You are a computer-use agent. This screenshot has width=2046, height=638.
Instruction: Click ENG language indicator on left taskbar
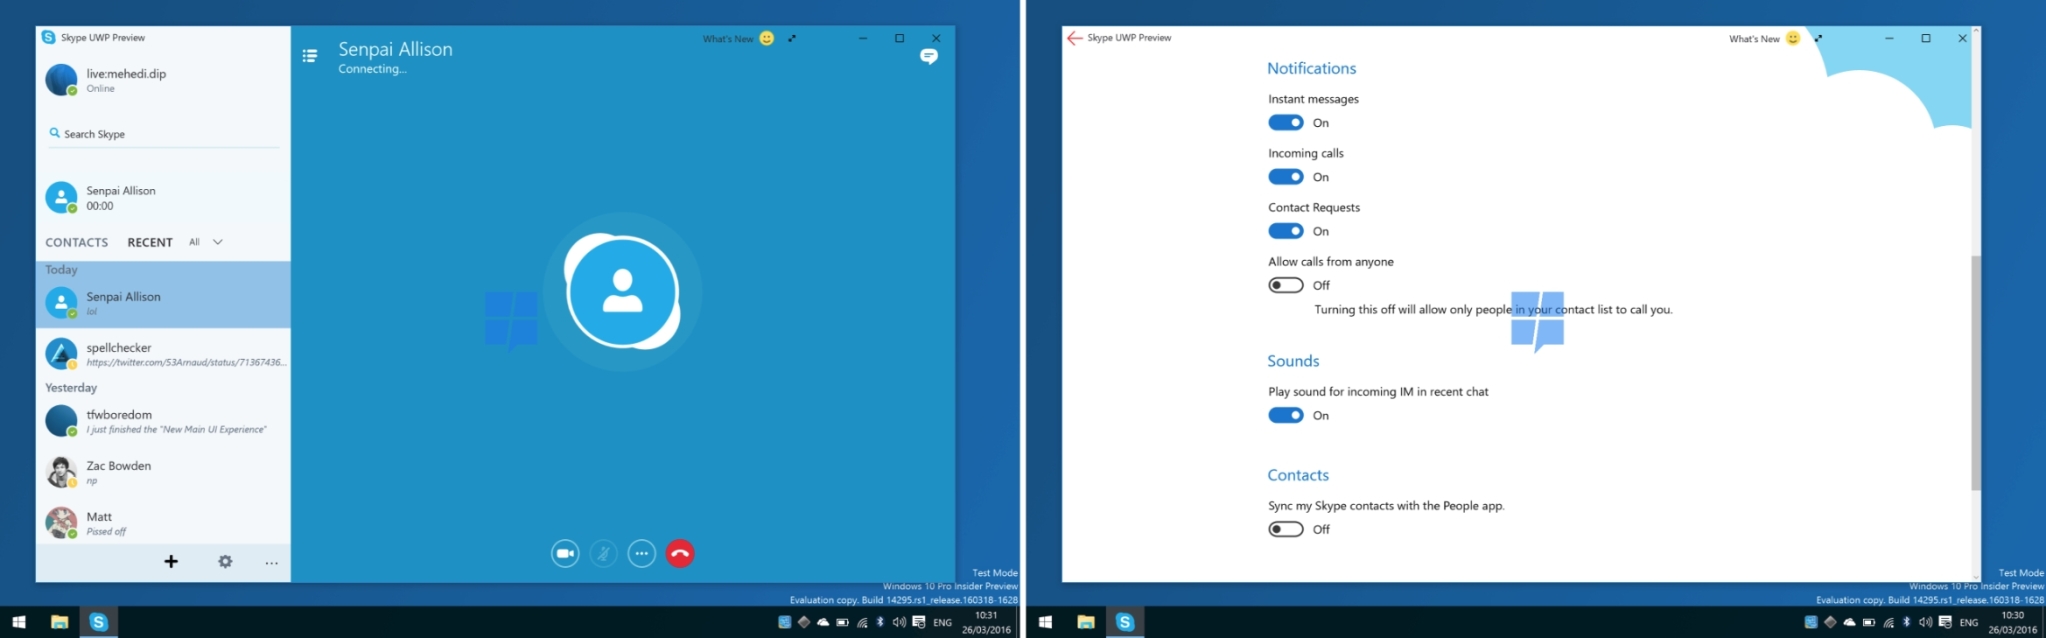click(942, 622)
